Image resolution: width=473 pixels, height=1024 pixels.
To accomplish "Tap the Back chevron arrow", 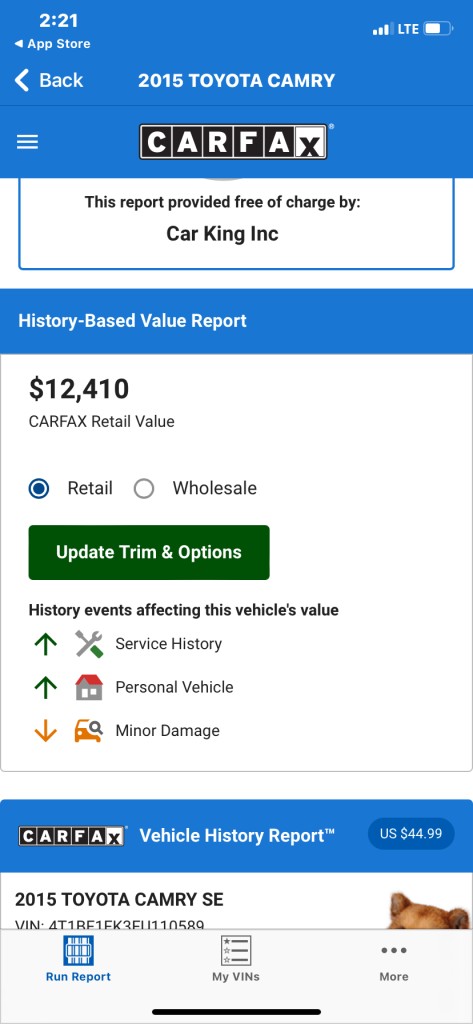I will point(22,80).
